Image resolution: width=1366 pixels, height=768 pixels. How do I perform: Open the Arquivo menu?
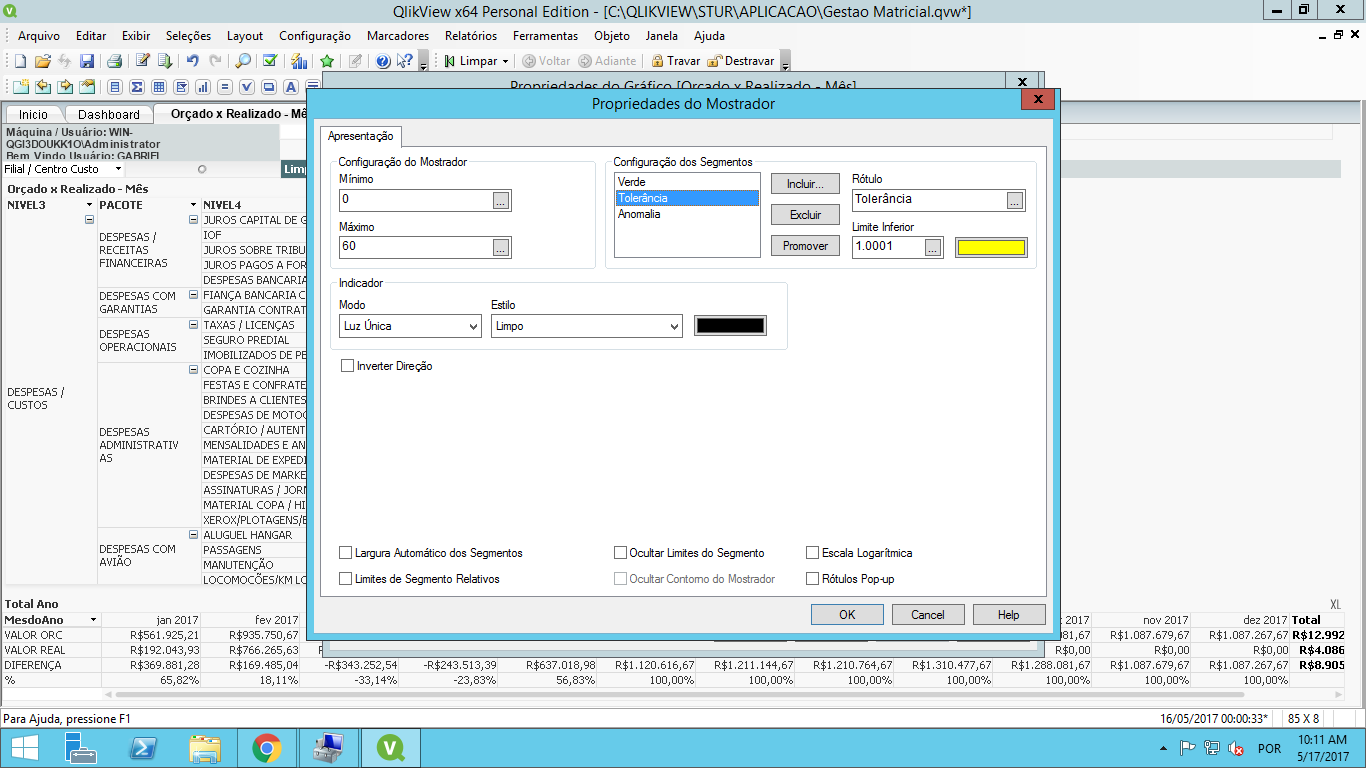click(x=39, y=35)
